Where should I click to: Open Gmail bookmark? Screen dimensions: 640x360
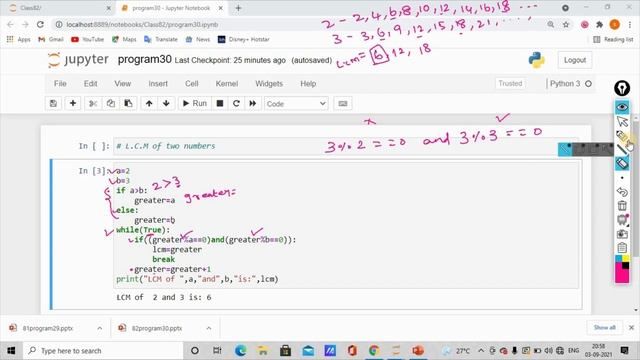[x=51, y=39]
